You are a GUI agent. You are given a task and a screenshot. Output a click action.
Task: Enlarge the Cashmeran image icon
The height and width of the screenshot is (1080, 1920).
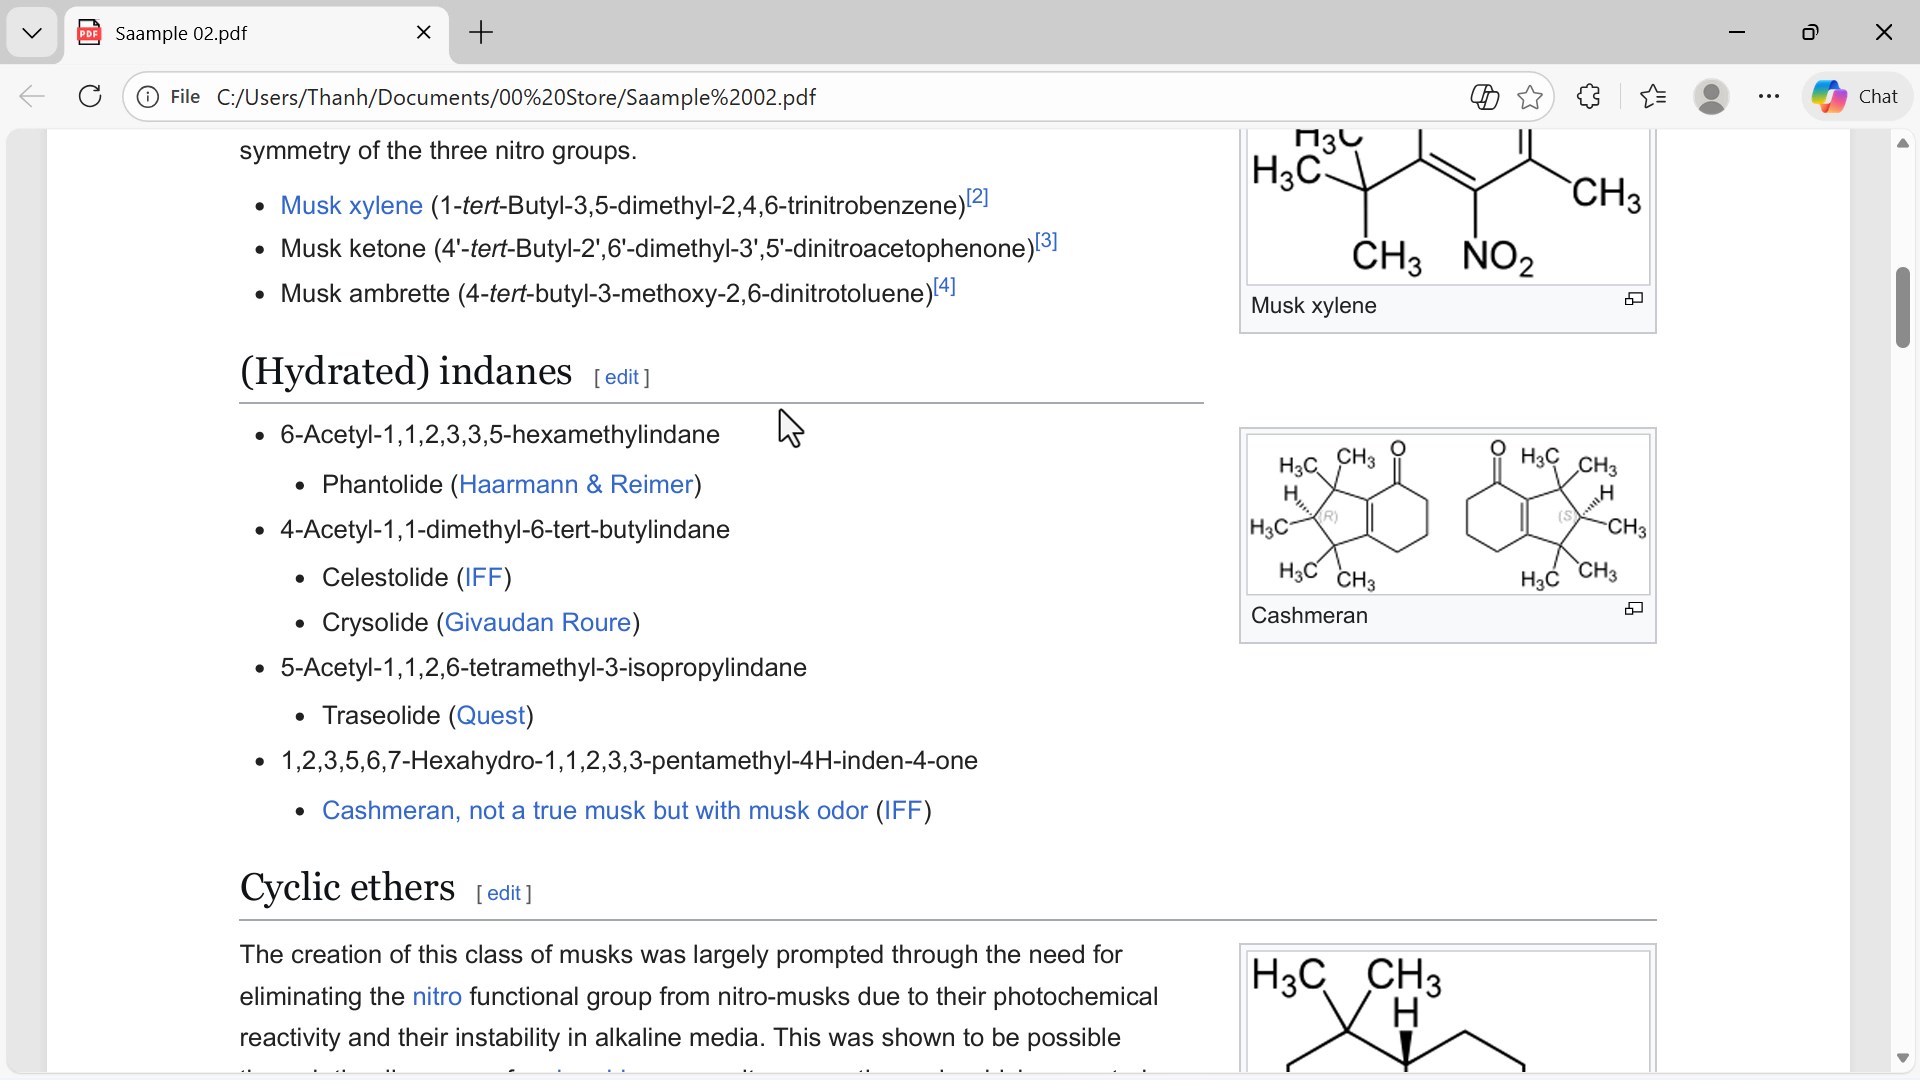tap(1633, 609)
